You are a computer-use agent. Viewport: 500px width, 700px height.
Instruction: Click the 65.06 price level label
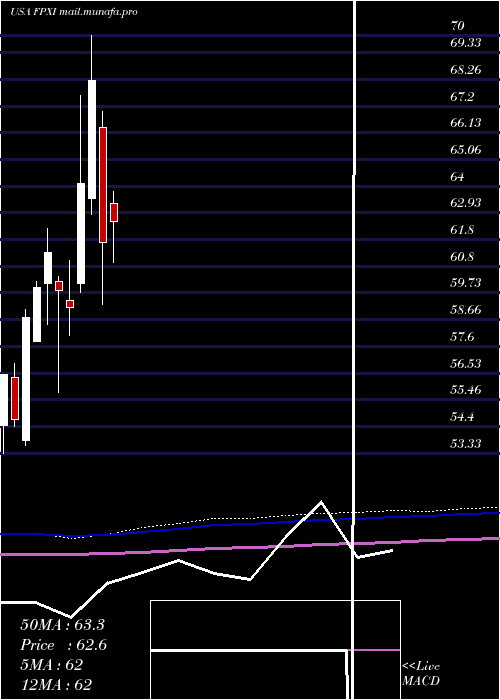click(466, 150)
